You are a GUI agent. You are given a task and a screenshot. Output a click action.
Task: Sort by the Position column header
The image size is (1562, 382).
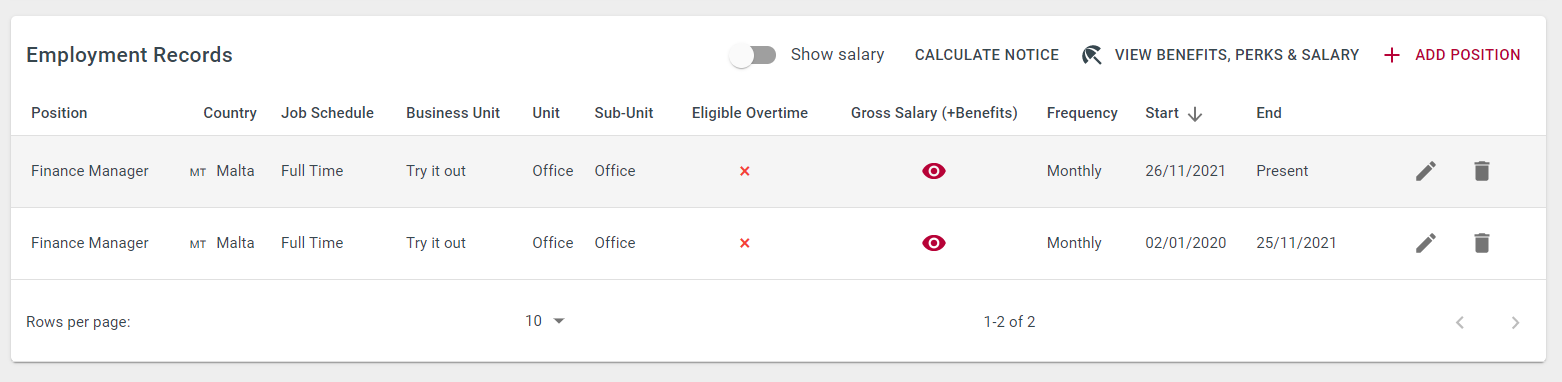click(x=59, y=113)
